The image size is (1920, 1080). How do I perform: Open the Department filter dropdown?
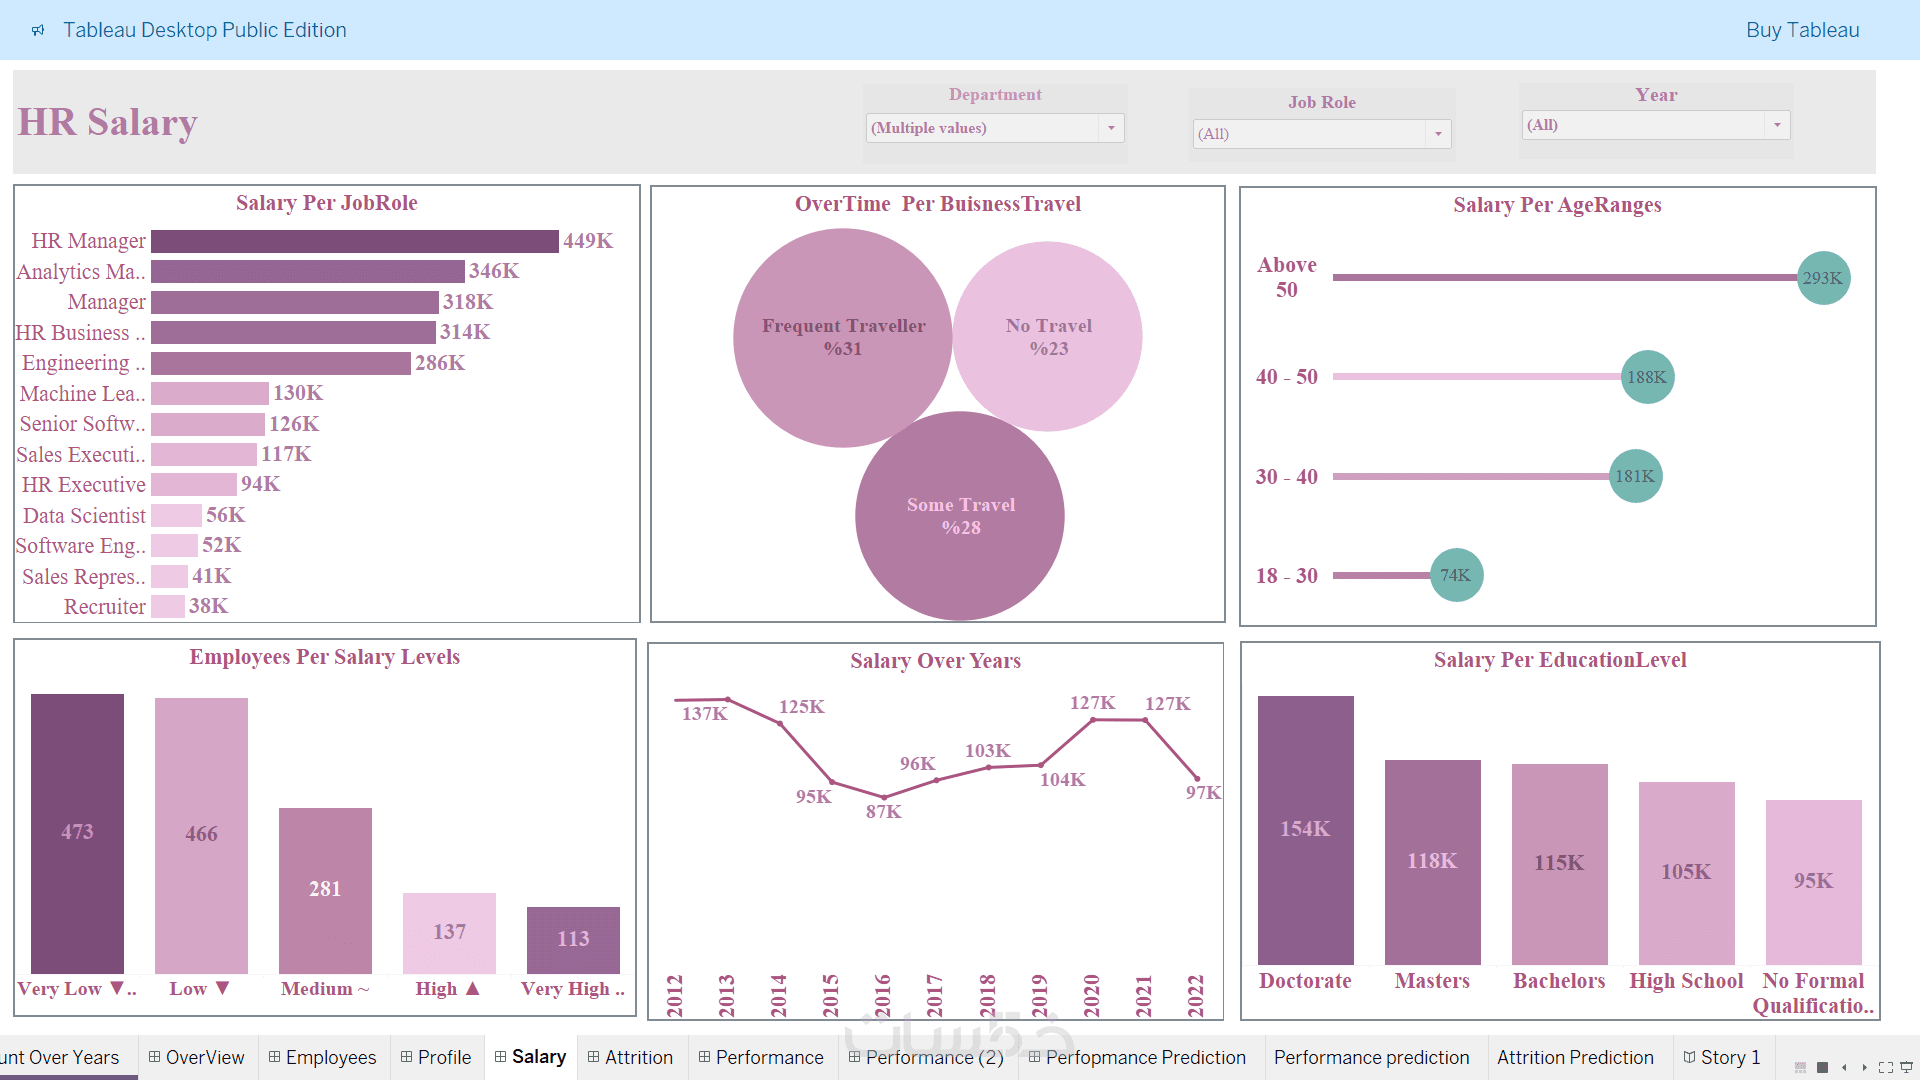click(x=1110, y=128)
